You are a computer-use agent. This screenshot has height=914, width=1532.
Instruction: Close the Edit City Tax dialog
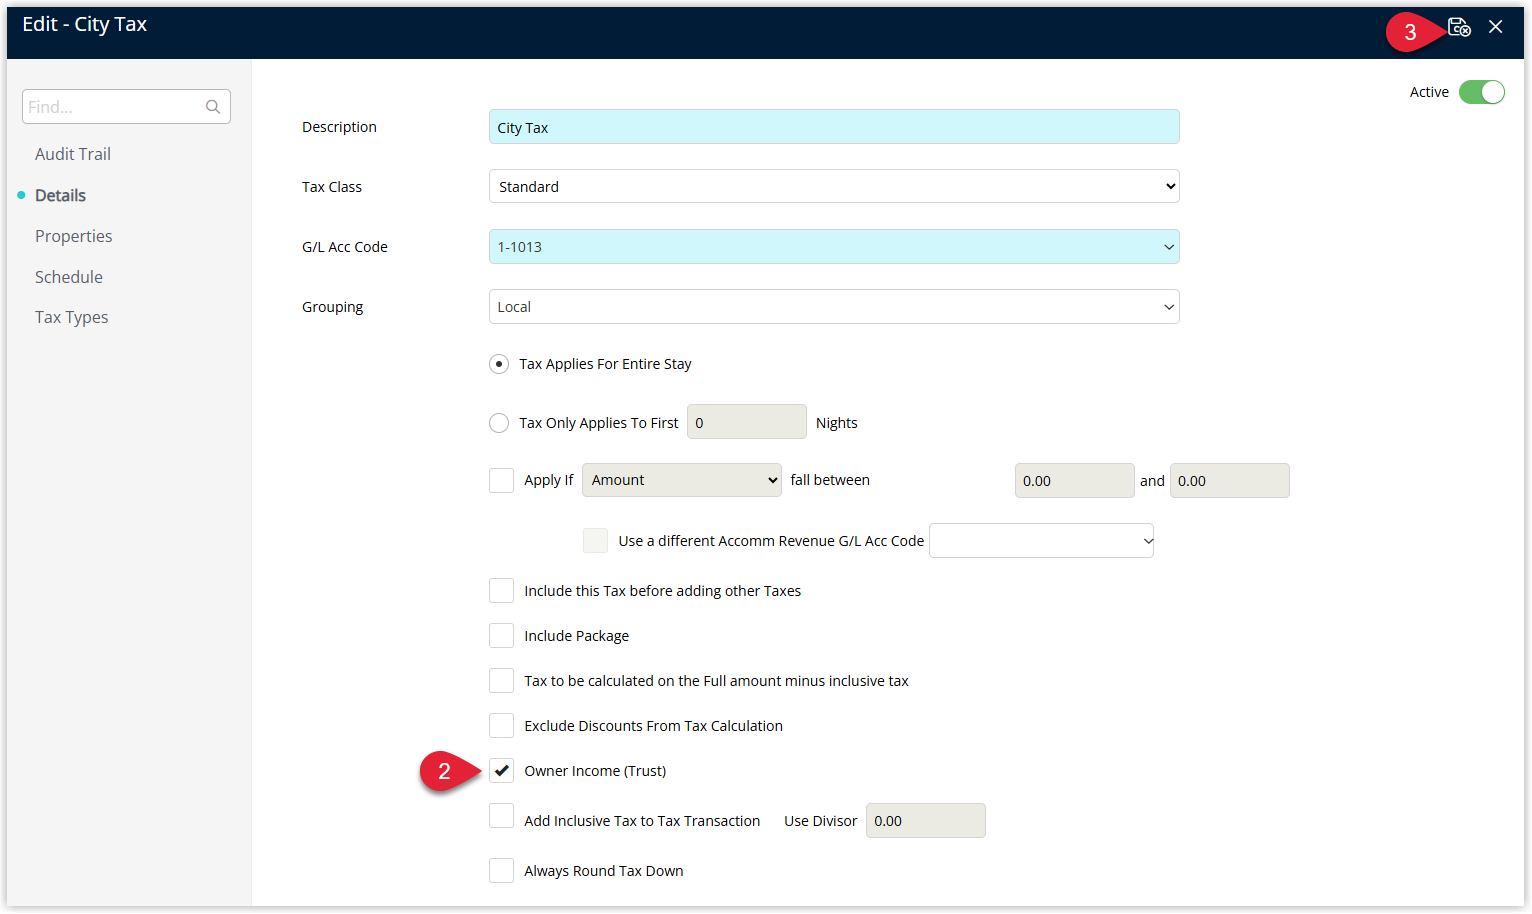click(x=1496, y=27)
